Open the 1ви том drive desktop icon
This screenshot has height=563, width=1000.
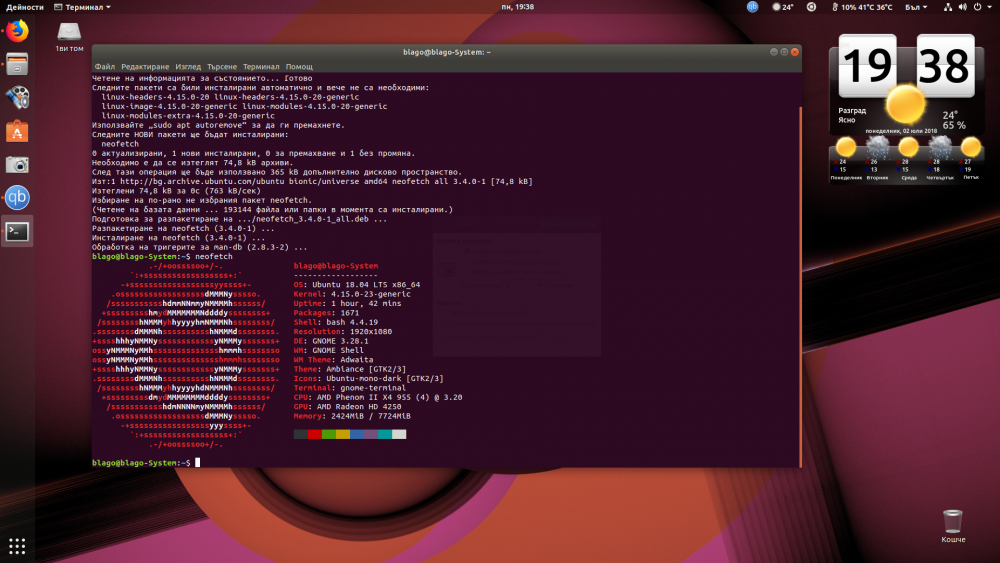click(x=69, y=37)
